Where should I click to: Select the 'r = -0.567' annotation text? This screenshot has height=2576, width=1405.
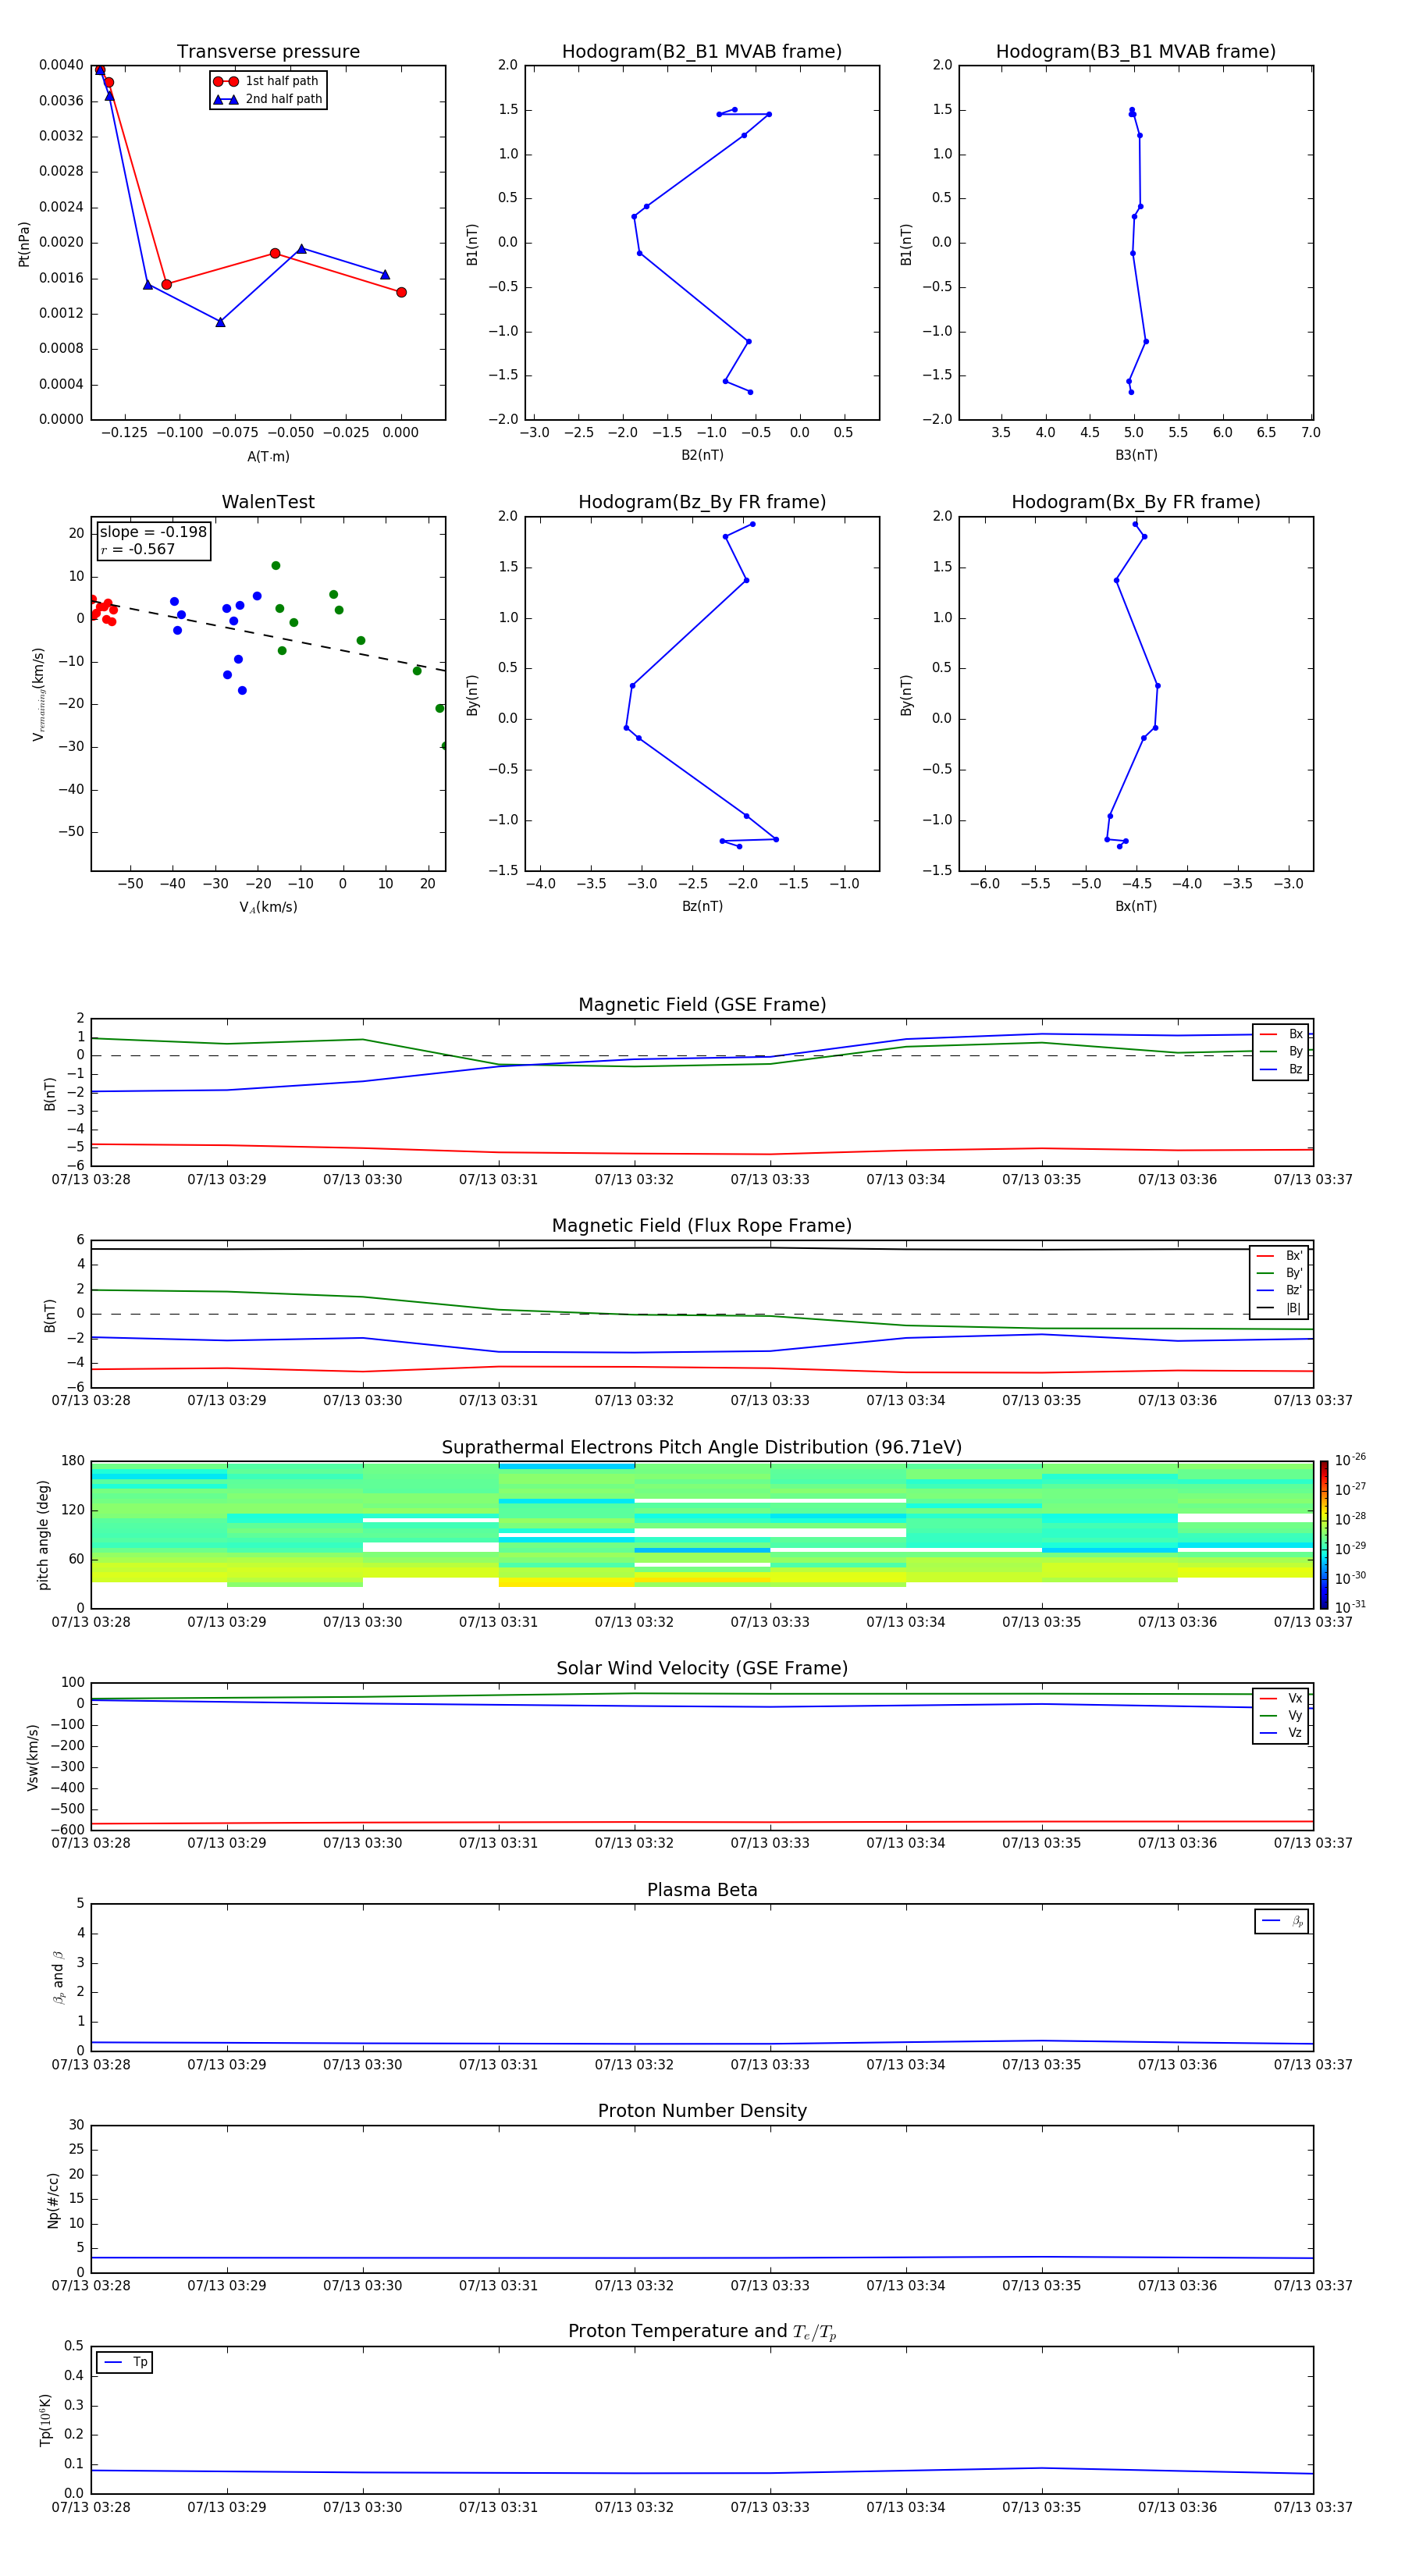click(x=138, y=549)
